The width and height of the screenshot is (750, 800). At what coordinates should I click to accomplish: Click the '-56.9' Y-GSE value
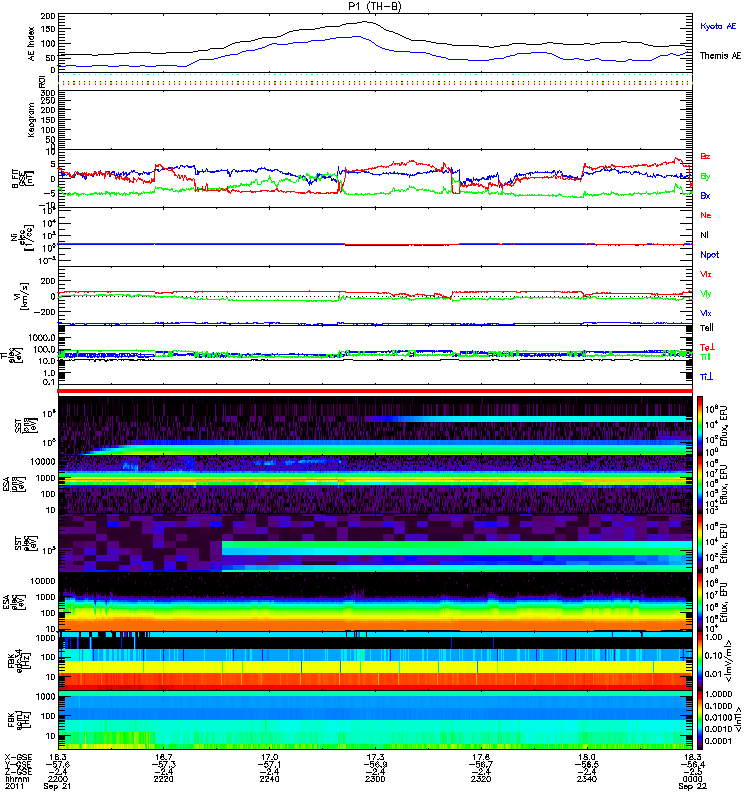pyautogui.click(x=375, y=764)
